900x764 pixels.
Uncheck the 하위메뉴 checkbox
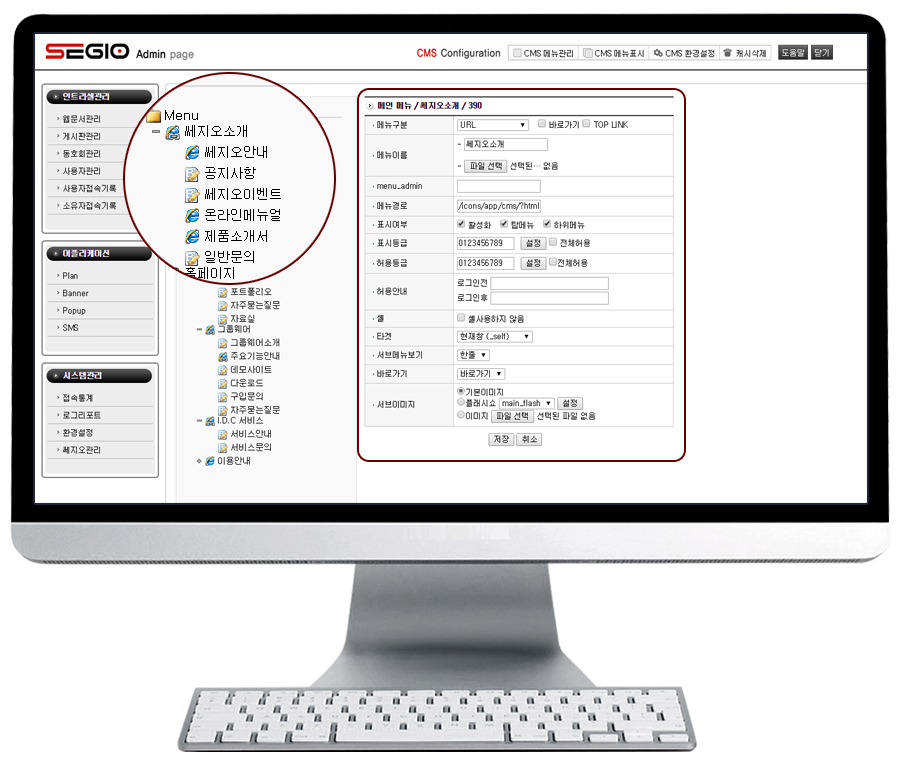(547, 224)
